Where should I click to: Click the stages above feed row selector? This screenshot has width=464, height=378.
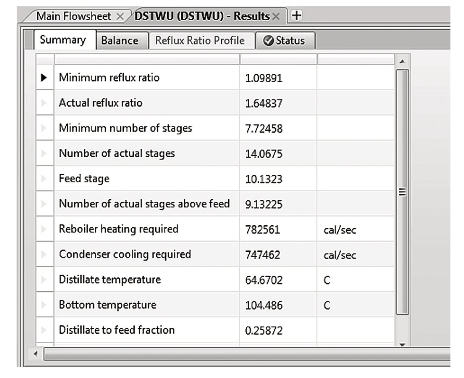[44, 204]
